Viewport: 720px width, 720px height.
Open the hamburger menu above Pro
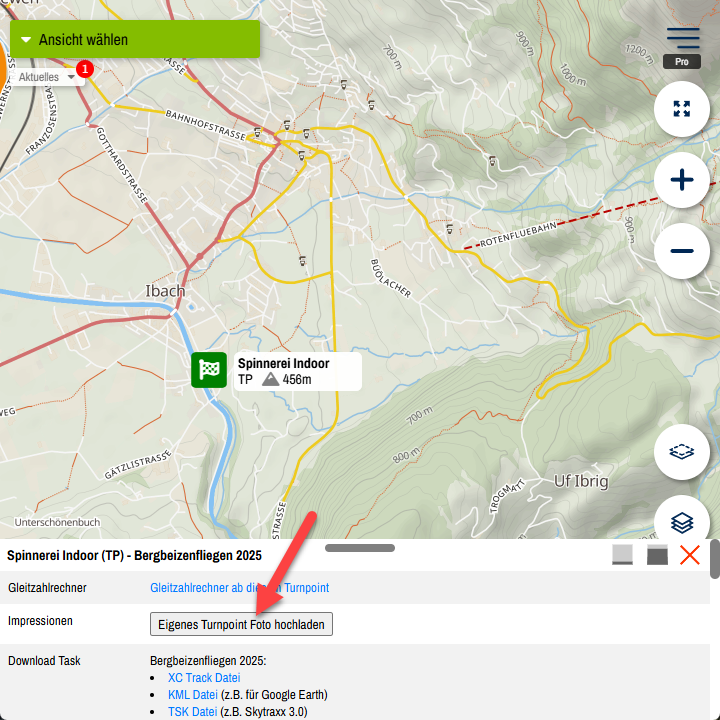[x=682, y=38]
